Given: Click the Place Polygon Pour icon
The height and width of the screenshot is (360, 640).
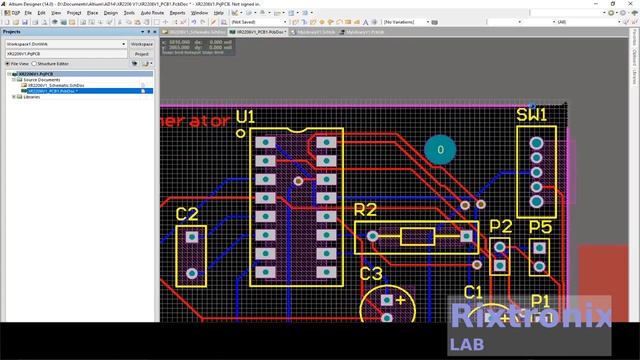Looking at the screenshot, I should [x=357, y=22].
